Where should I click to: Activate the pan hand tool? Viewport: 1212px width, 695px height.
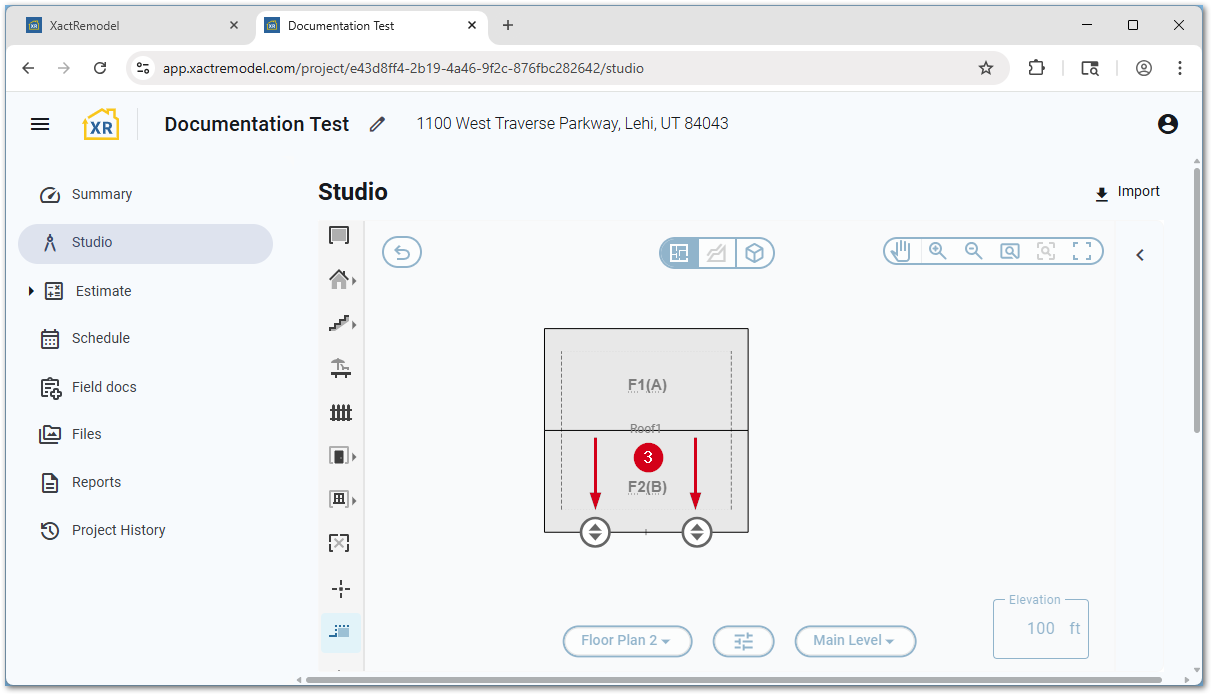(x=901, y=252)
